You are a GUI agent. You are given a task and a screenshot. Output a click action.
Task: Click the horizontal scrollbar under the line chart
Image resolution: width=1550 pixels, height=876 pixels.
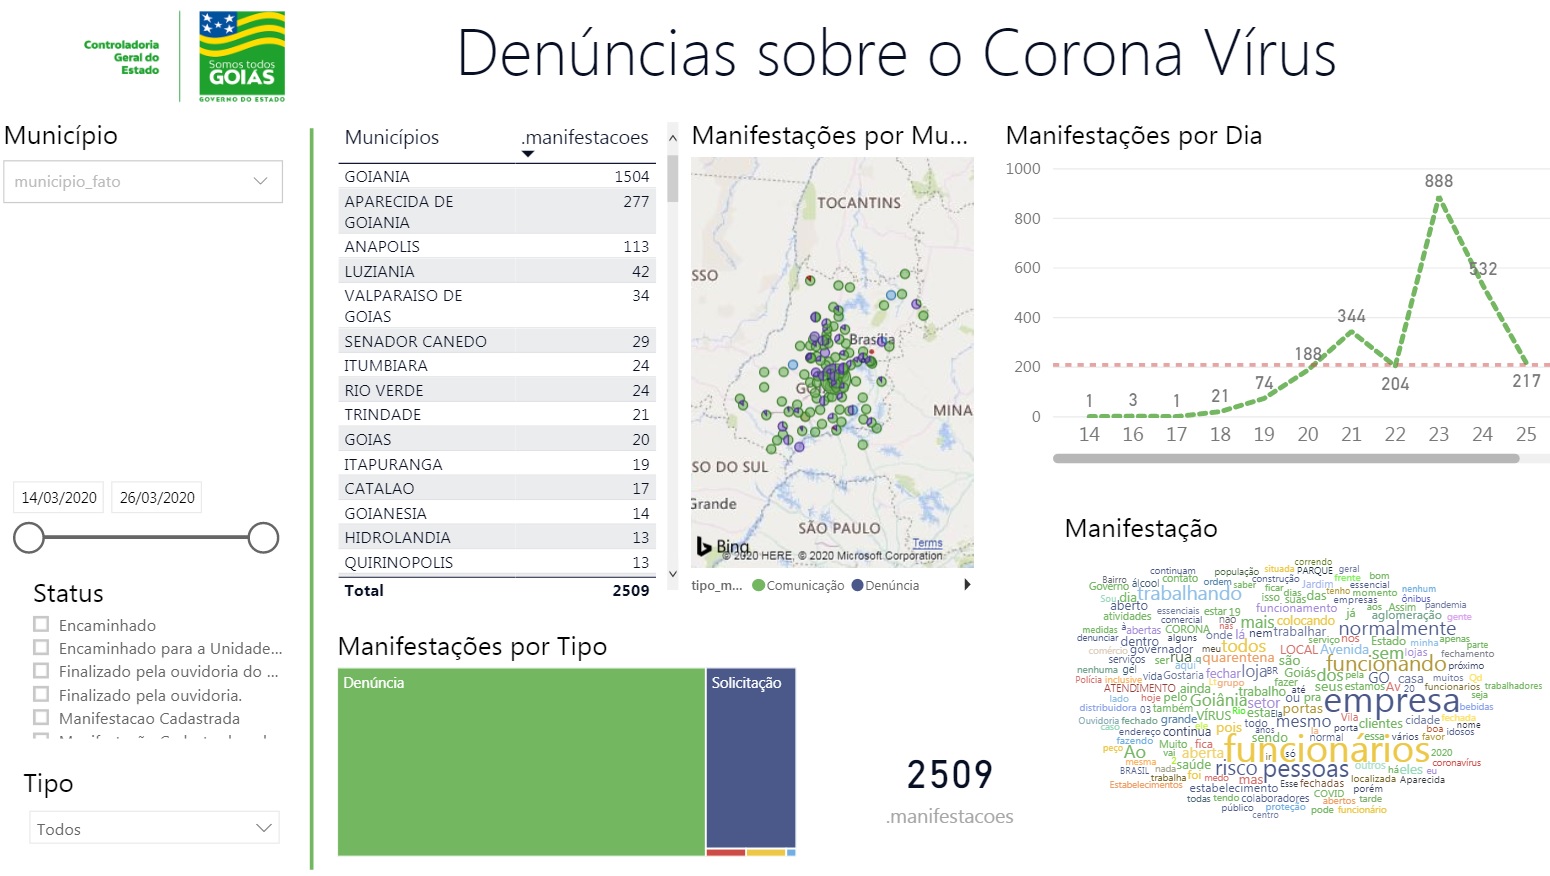click(1286, 459)
